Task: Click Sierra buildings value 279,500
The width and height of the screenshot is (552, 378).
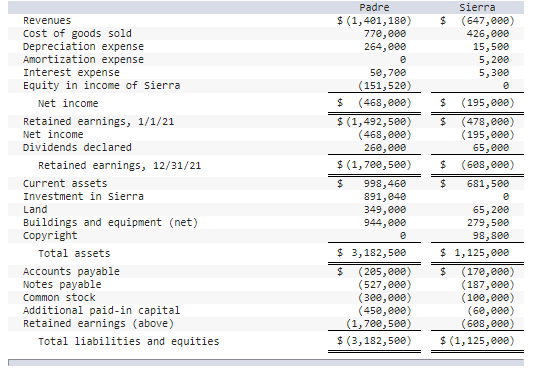Action: [488, 223]
